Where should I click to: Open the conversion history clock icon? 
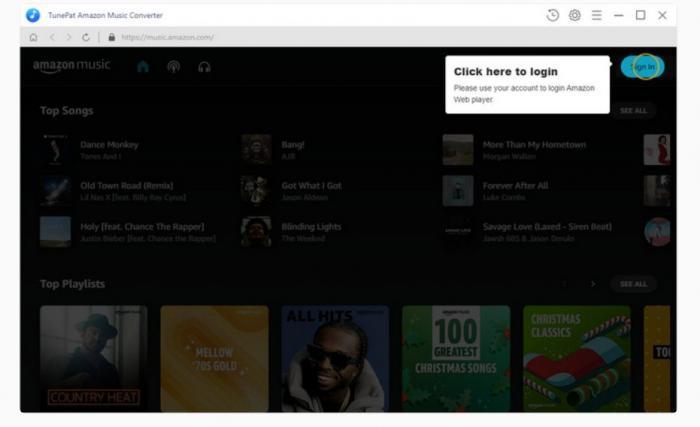click(552, 15)
